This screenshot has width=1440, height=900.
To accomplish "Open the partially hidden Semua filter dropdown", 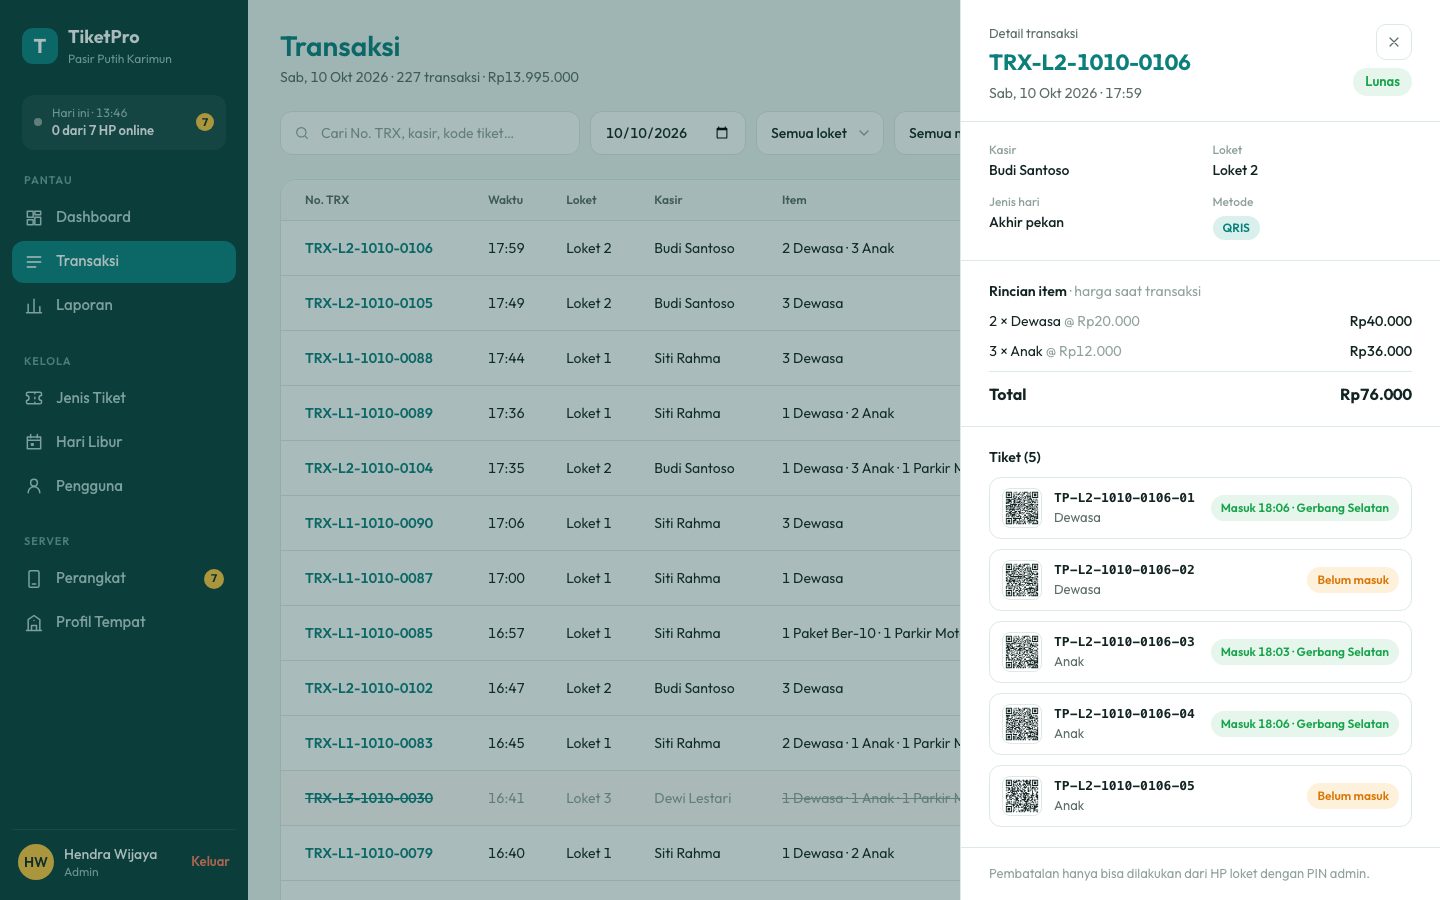I will click(x=928, y=133).
